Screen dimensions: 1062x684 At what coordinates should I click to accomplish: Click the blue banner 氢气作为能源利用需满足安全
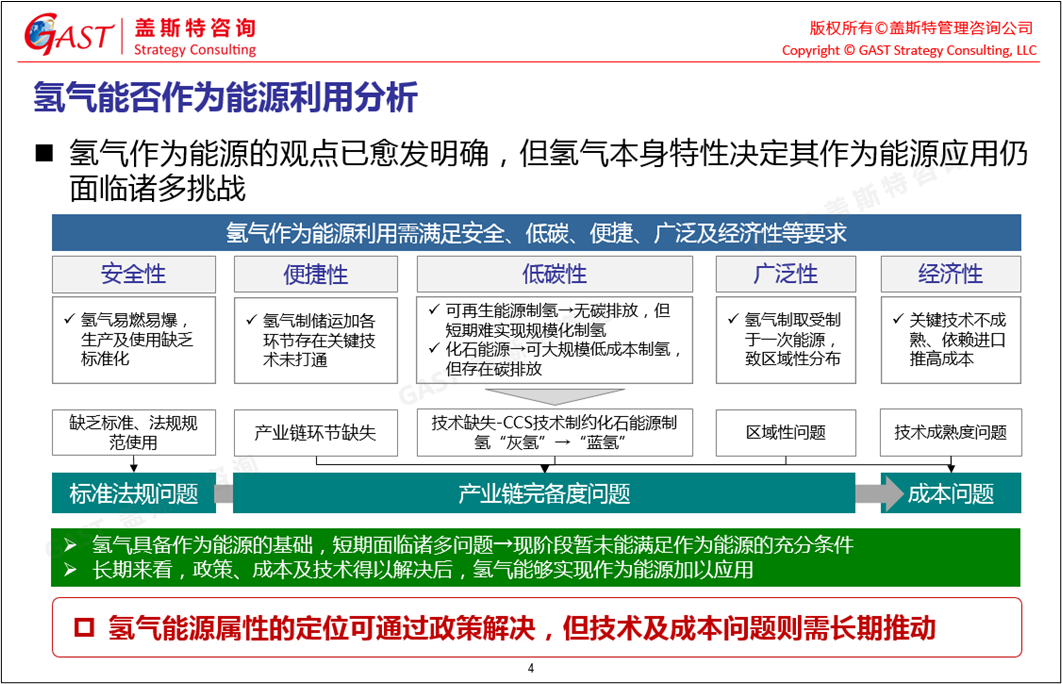coord(536,233)
